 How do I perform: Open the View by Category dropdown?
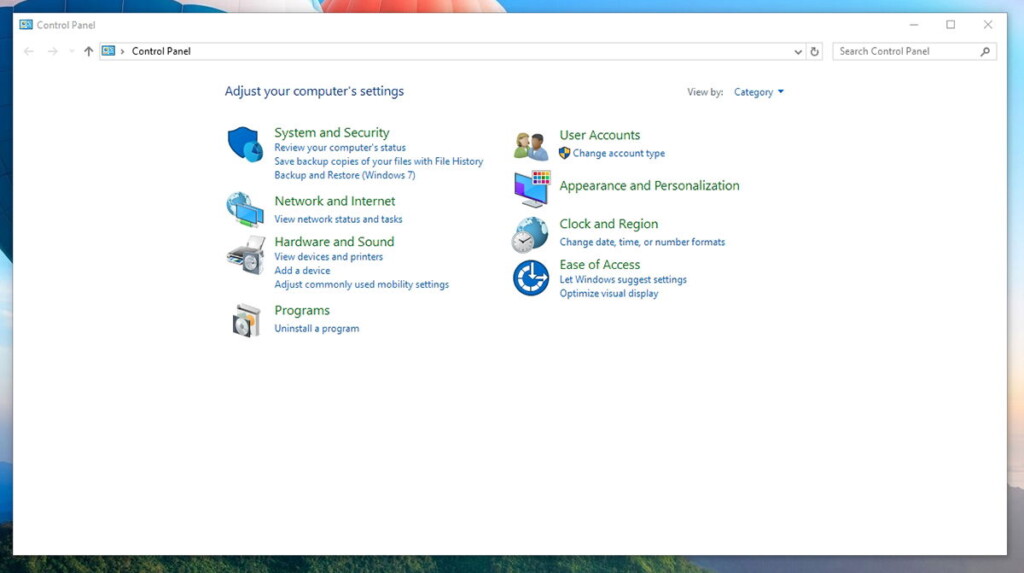point(758,92)
